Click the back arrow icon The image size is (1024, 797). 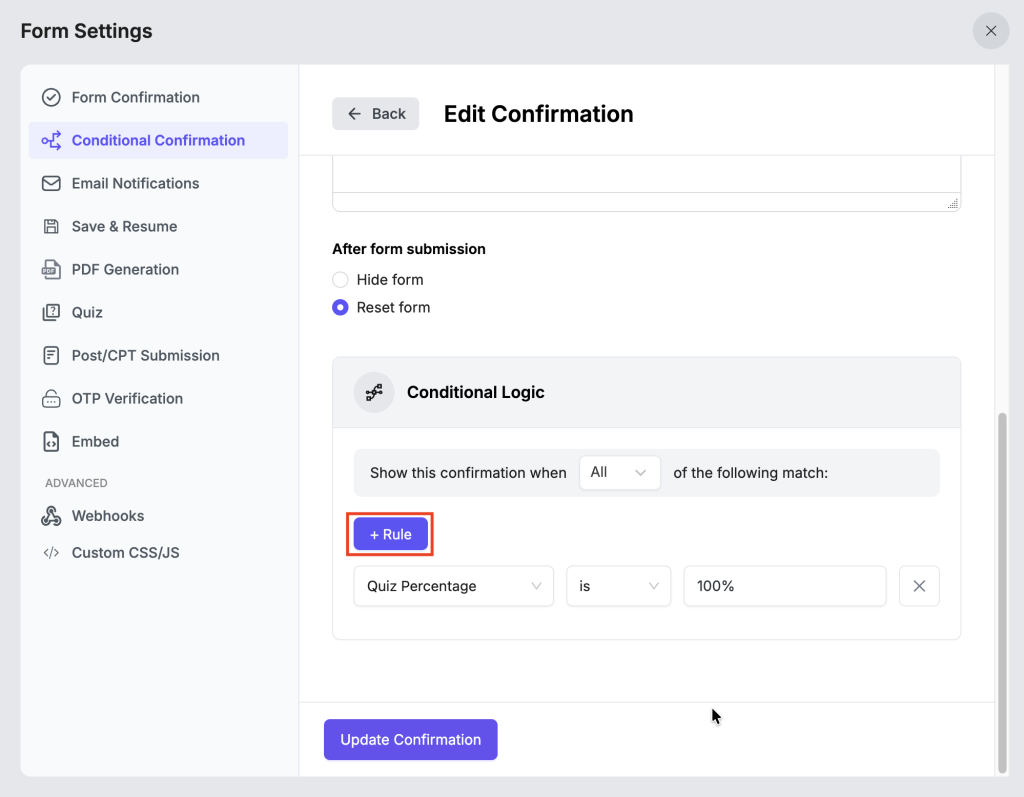coord(355,114)
